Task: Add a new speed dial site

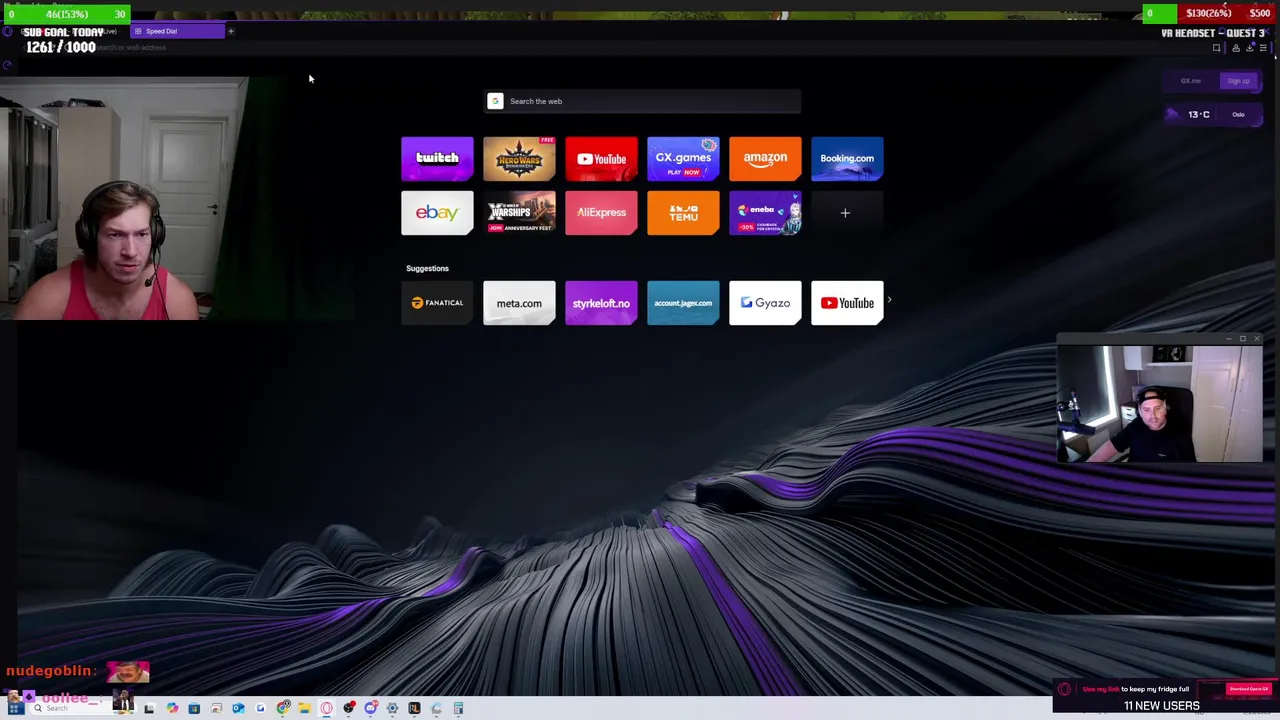Action: point(846,213)
